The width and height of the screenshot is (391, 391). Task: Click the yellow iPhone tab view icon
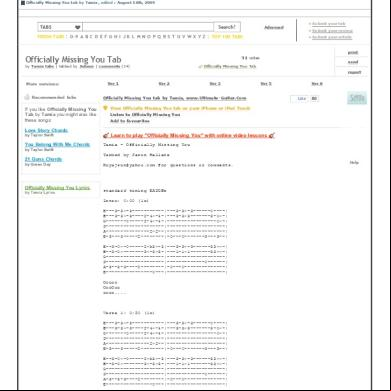(105, 108)
